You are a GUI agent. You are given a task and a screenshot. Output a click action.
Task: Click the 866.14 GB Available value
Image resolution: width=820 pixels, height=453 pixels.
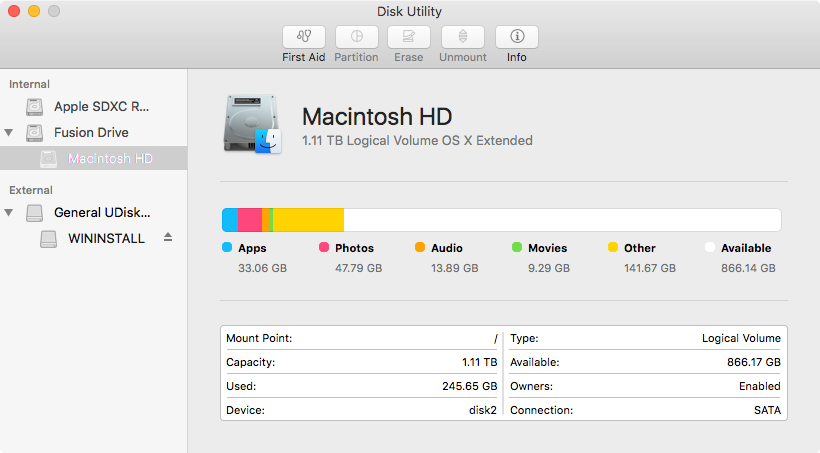click(748, 268)
